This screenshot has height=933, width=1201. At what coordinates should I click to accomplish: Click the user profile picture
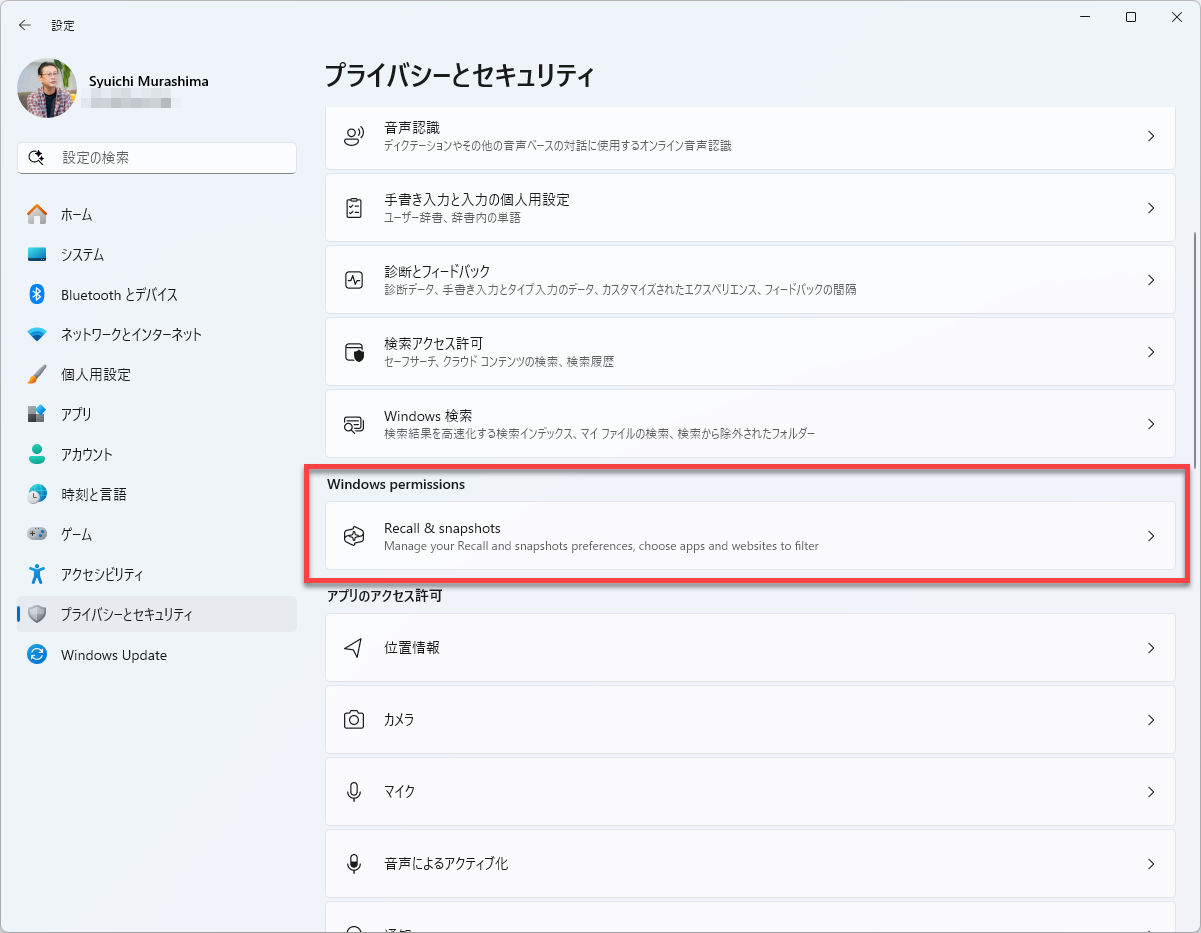pos(47,88)
